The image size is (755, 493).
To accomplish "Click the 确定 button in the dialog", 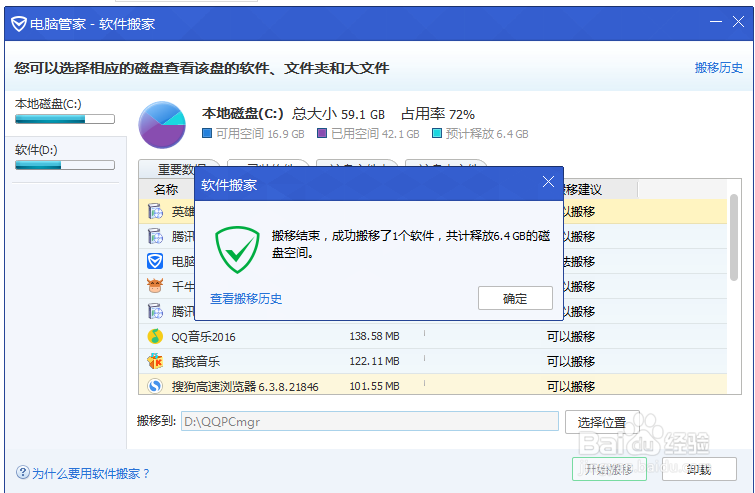I will point(515,298).
